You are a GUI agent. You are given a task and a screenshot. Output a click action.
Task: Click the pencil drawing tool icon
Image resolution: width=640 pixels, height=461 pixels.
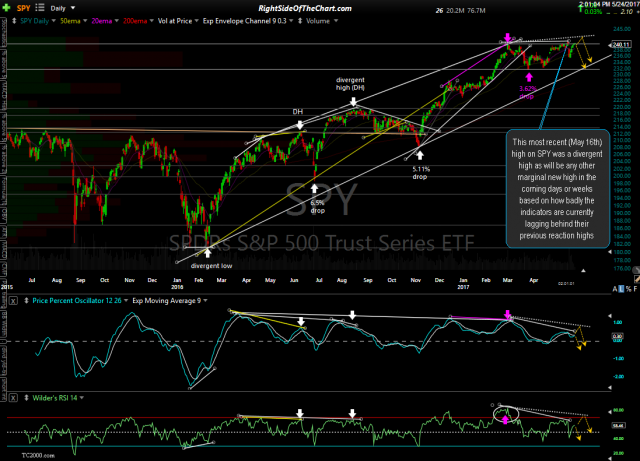pos(637,279)
